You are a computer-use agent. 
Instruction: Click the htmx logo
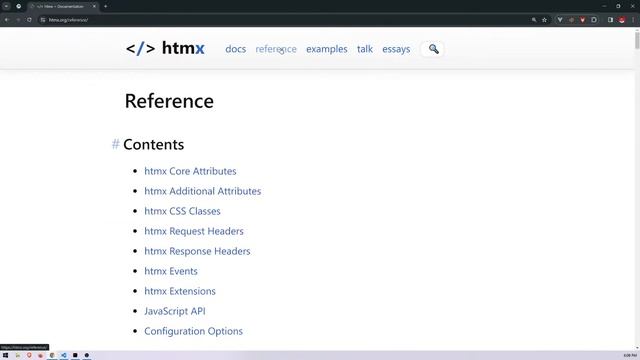tap(165, 48)
